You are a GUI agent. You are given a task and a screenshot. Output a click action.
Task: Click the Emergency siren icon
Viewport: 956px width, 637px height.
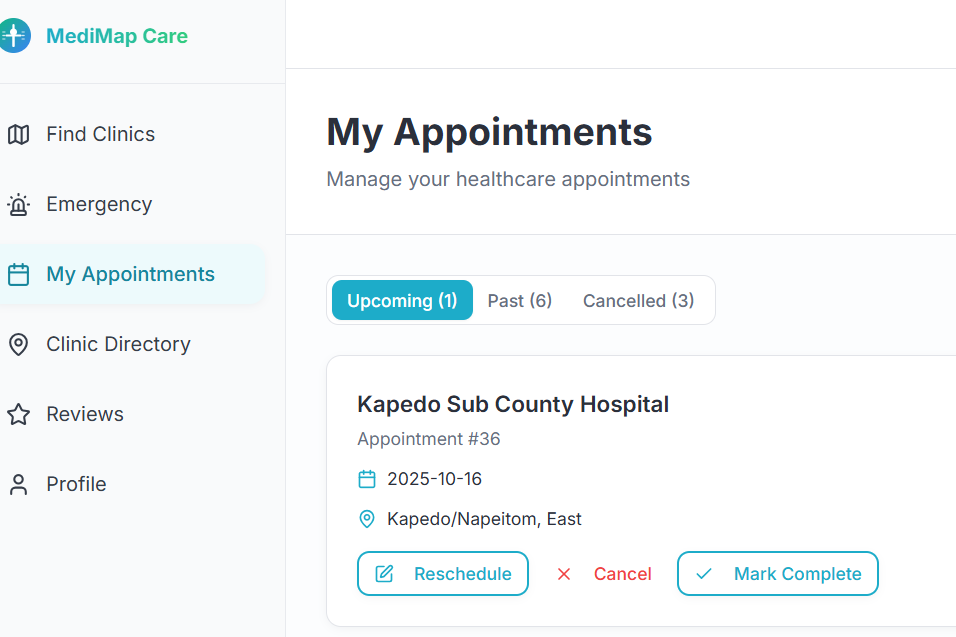pos(18,205)
